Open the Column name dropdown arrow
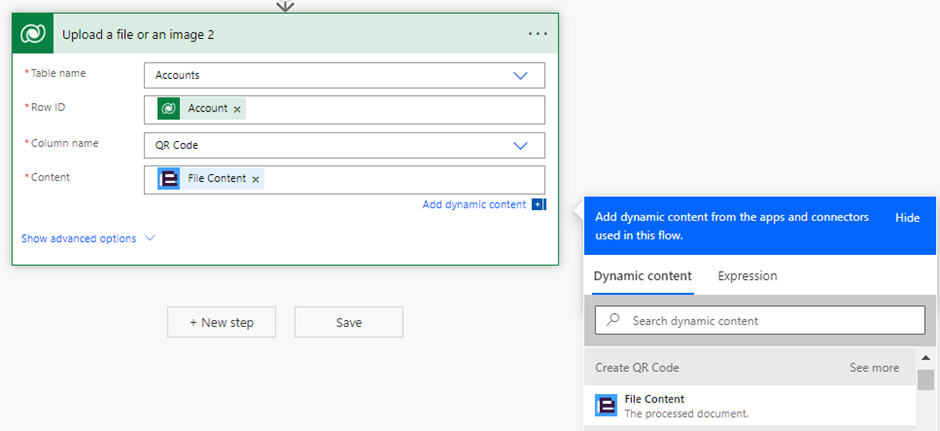Screen dimensions: 940x431 tap(520, 145)
